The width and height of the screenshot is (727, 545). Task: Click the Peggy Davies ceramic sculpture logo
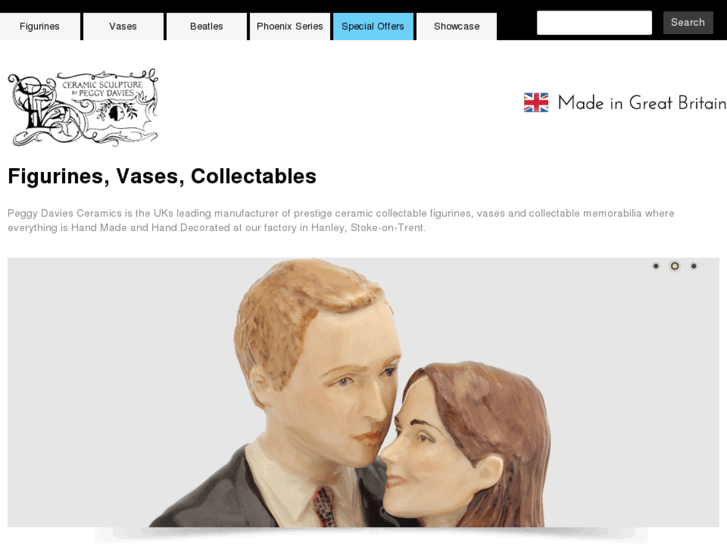pyautogui.click(x=83, y=107)
